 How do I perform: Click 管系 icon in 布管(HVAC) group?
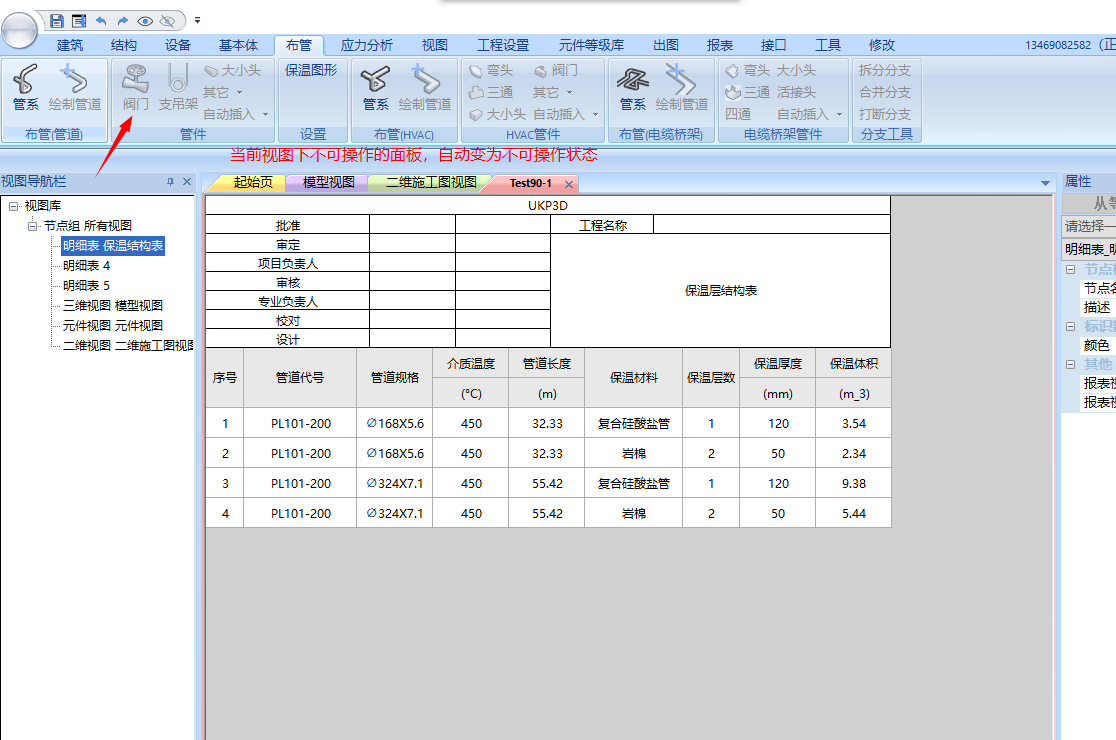click(376, 87)
